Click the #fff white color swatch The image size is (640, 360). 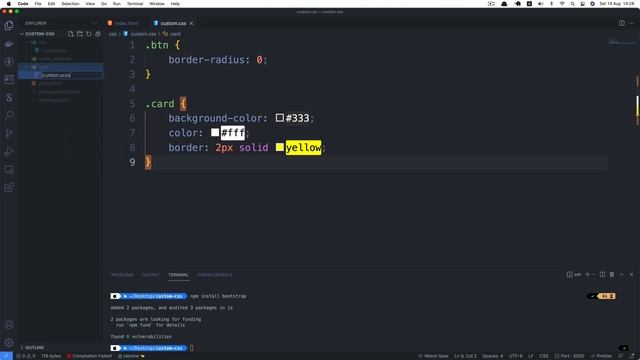(215, 132)
